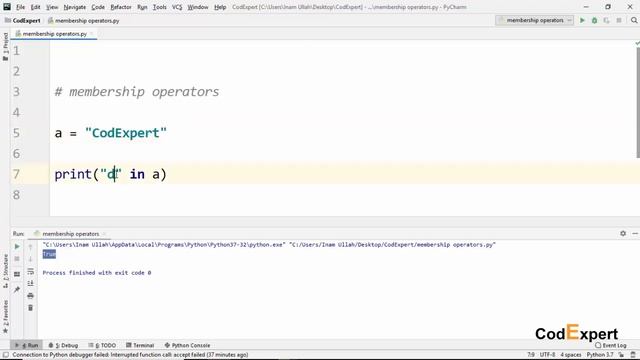Open the Navigate menu
Image resolution: width=640 pixels, height=360 pixels.
point(75,7)
